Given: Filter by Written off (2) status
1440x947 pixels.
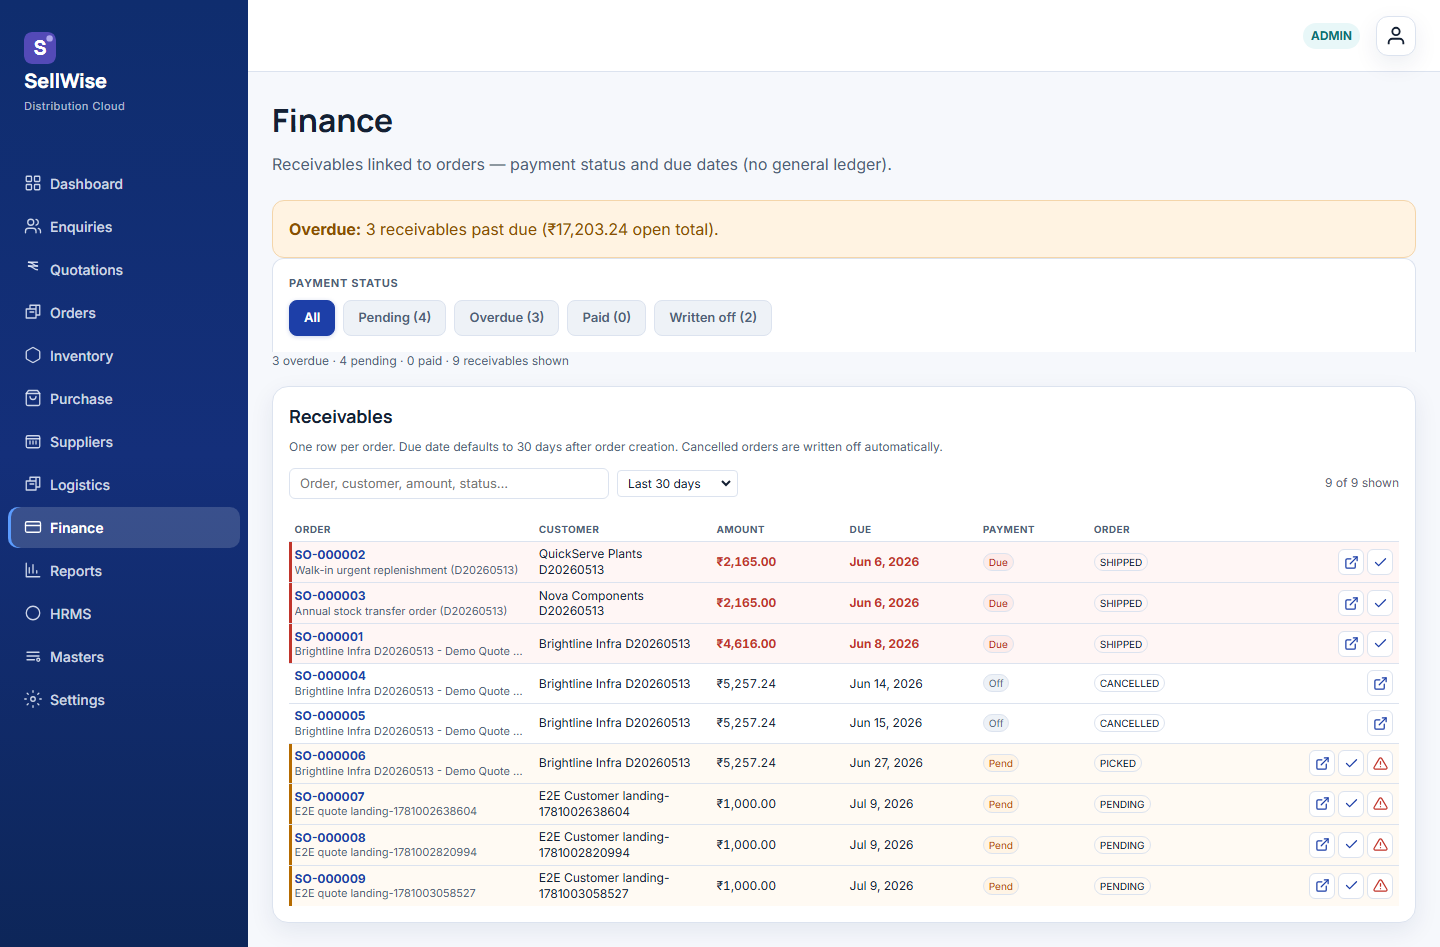Looking at the screenshot, I should coord(713,318).
